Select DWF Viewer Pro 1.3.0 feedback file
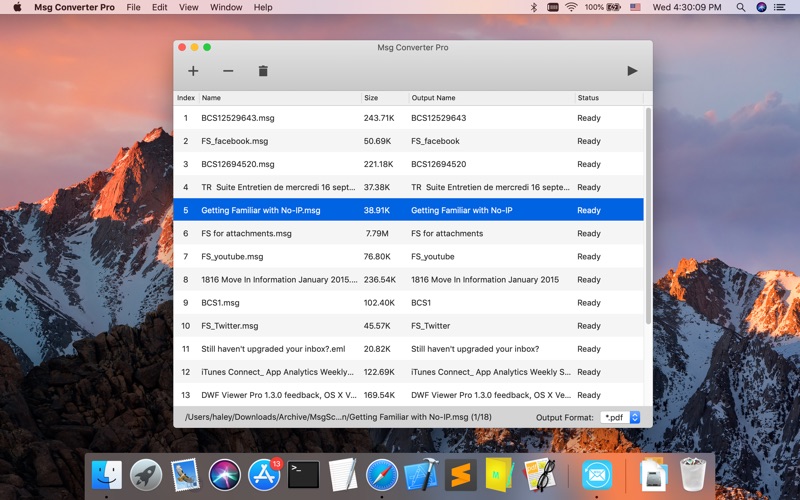The image size is (800, 500). pyautogui.click(x=279, y=395)
